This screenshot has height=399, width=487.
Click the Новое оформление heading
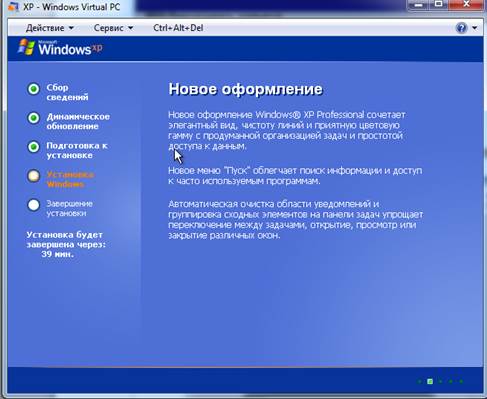pos(246,89)
